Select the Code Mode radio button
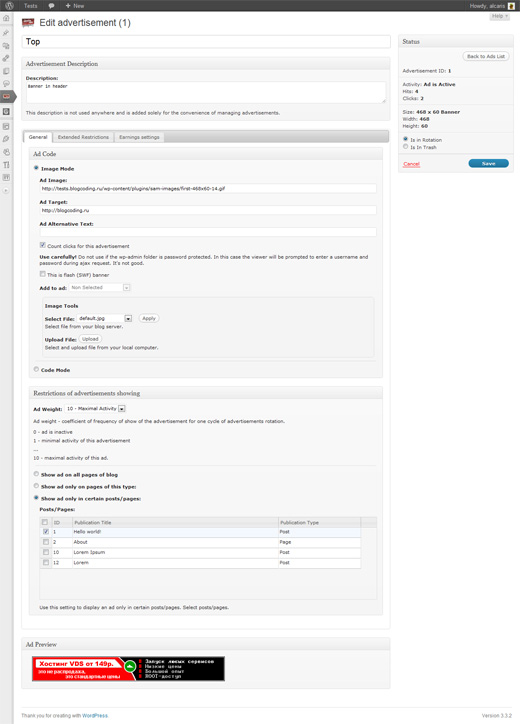 pyautogui.click(x=36, y=369)
